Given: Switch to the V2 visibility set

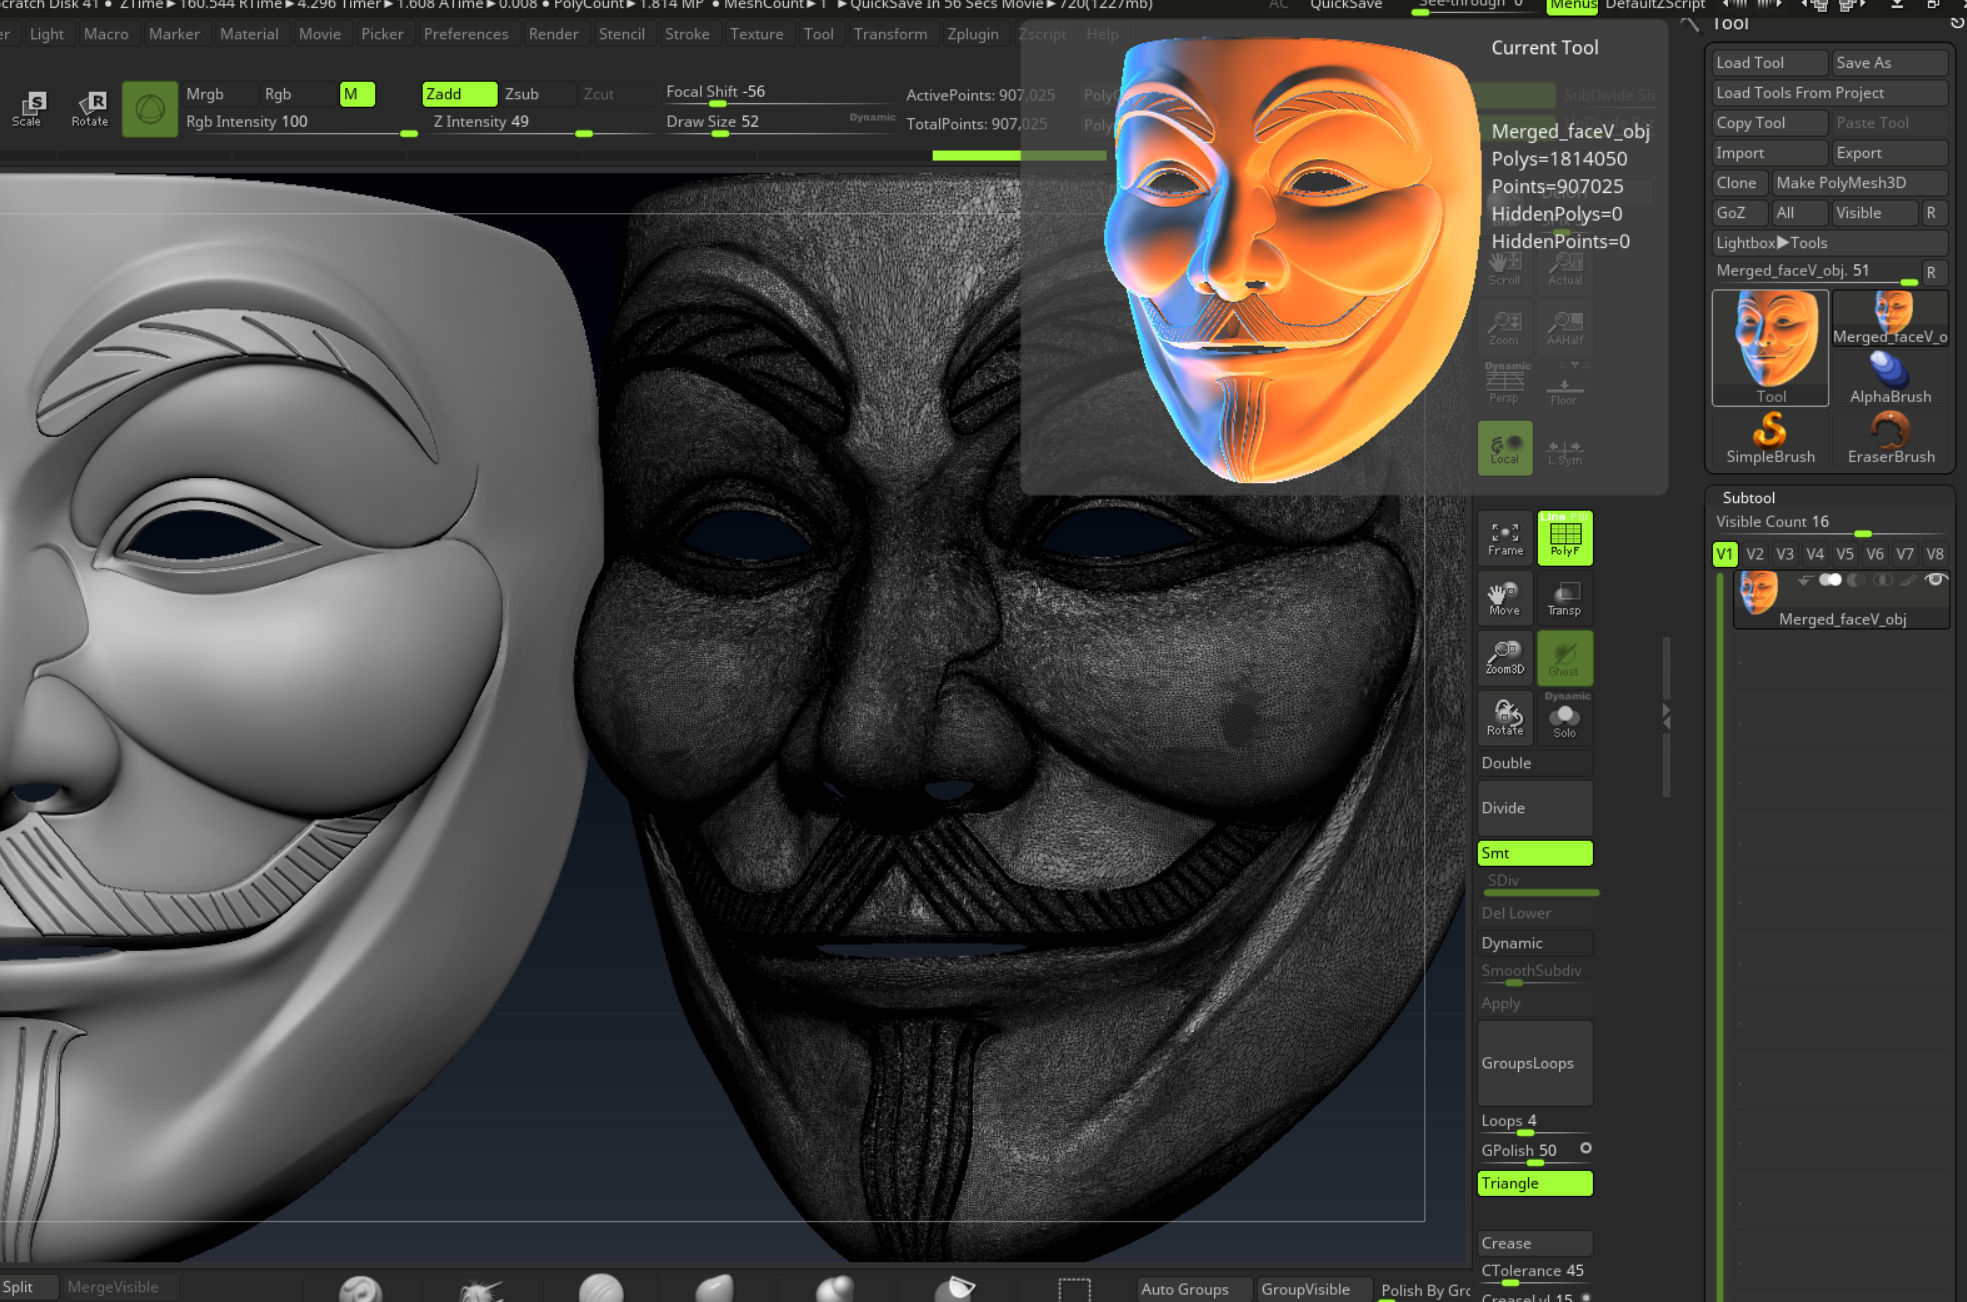Looking at the screenshot, I should 1755,554.
